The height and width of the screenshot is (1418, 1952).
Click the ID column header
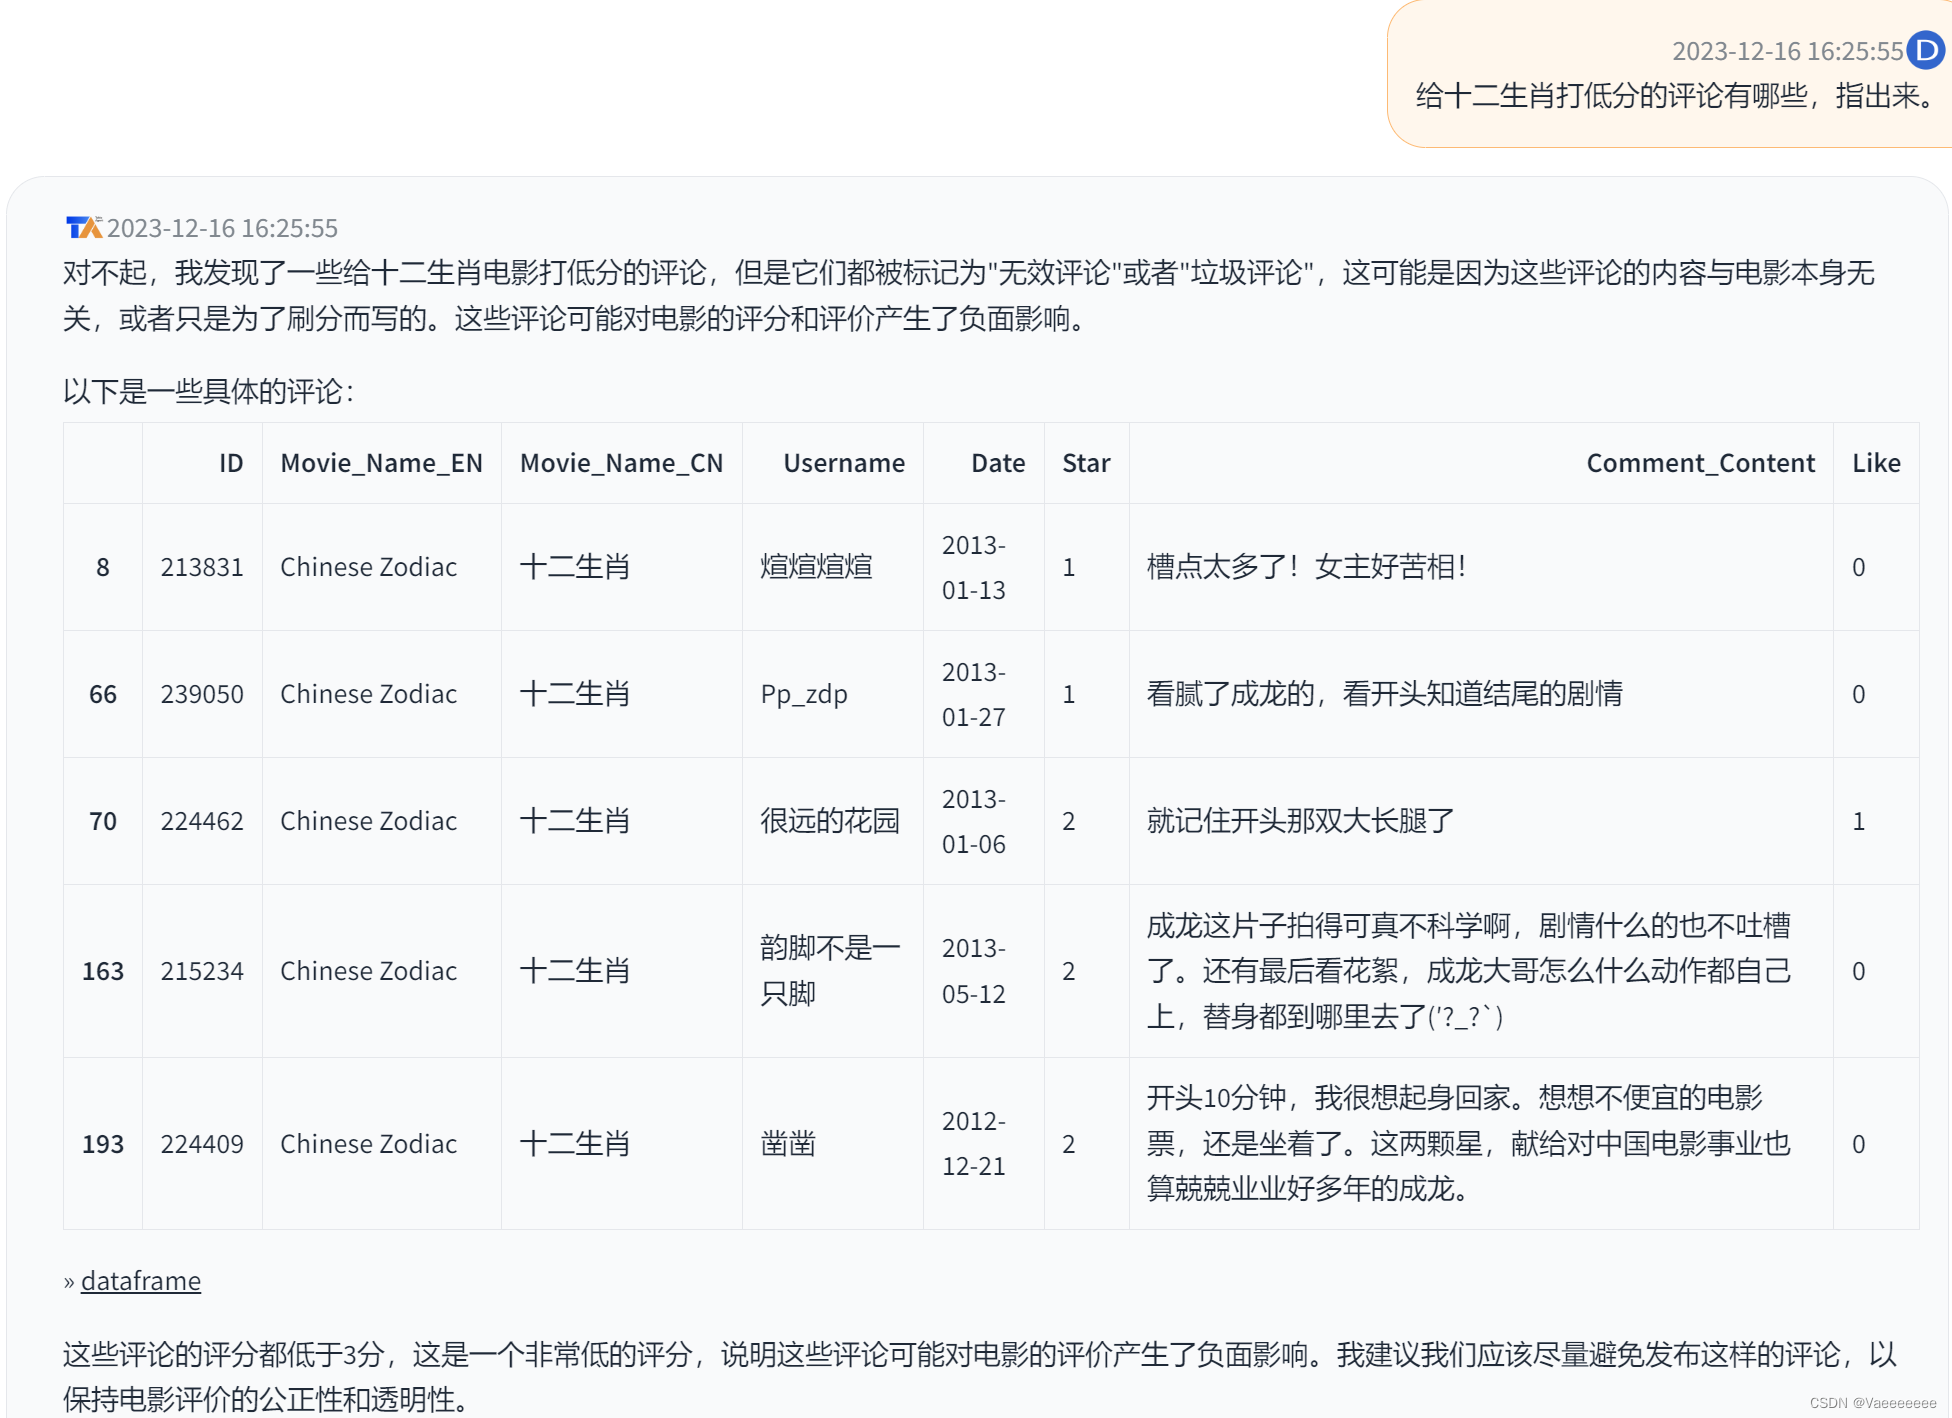(230, 463)
